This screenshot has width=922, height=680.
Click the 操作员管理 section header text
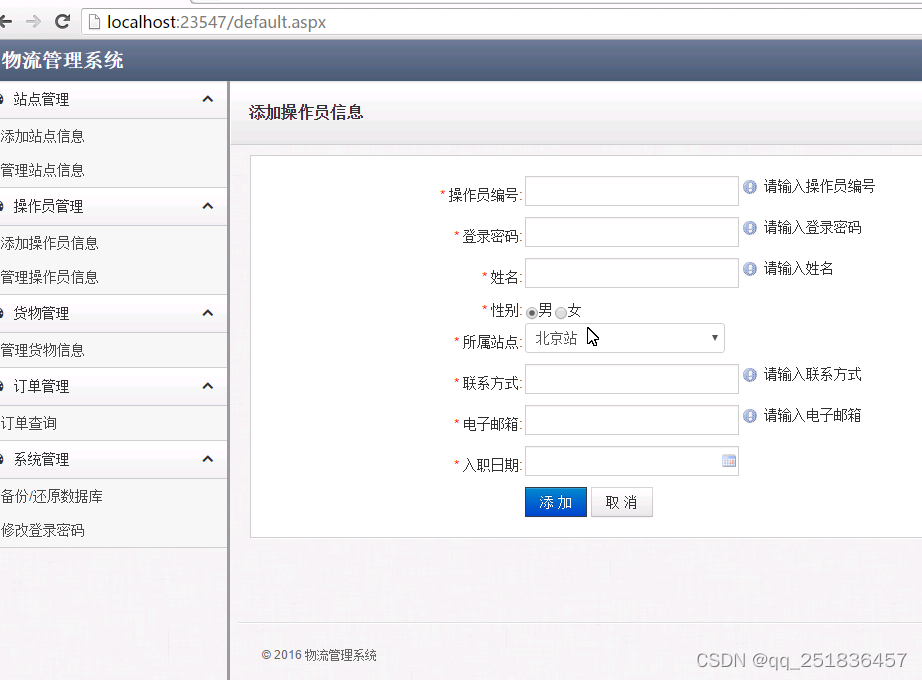point(48,206)
